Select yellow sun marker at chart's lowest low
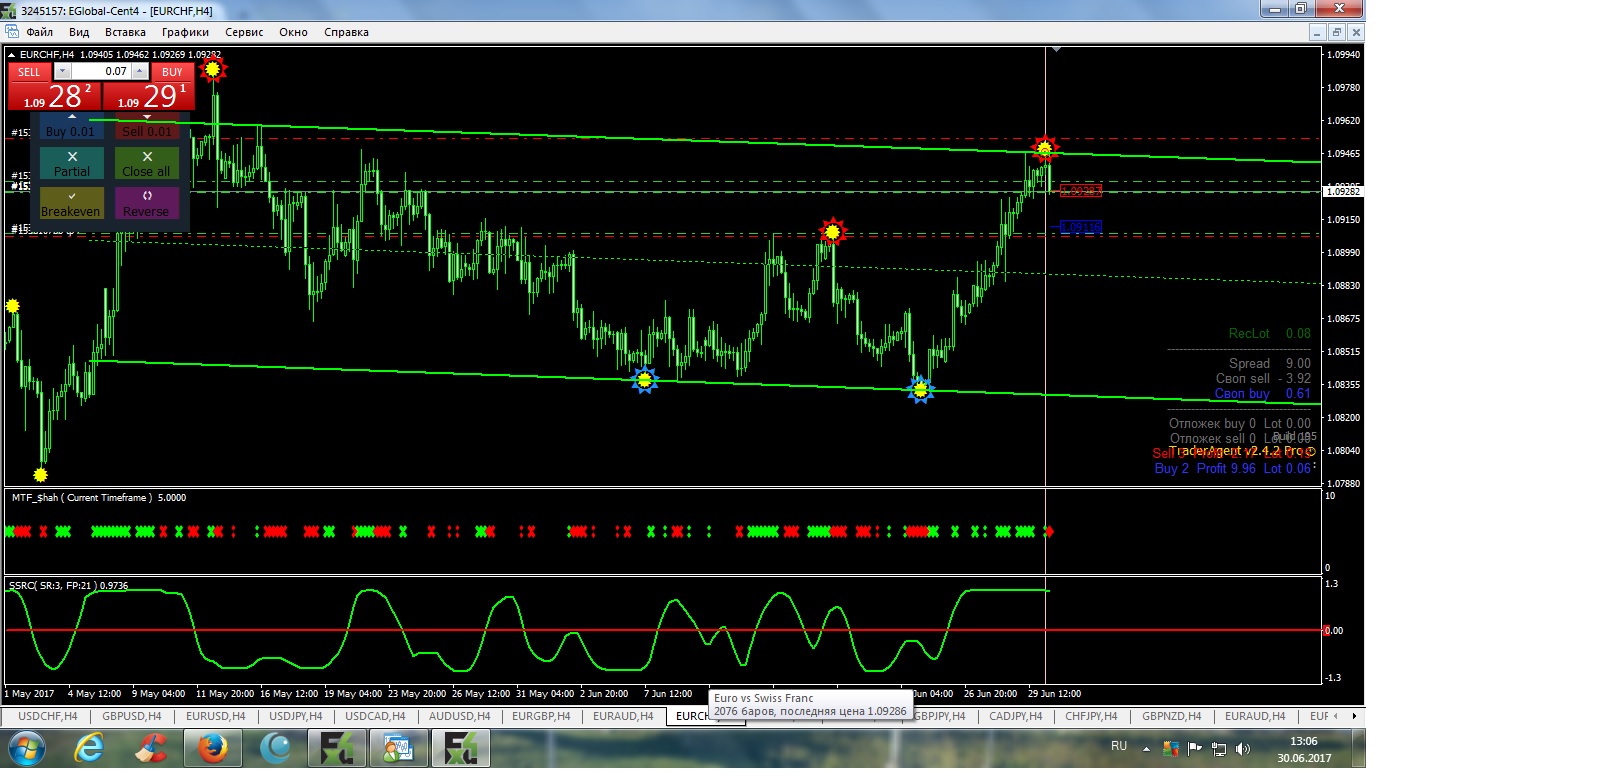Viewport: 1600px width, 780px height. [x=41, y=474]
